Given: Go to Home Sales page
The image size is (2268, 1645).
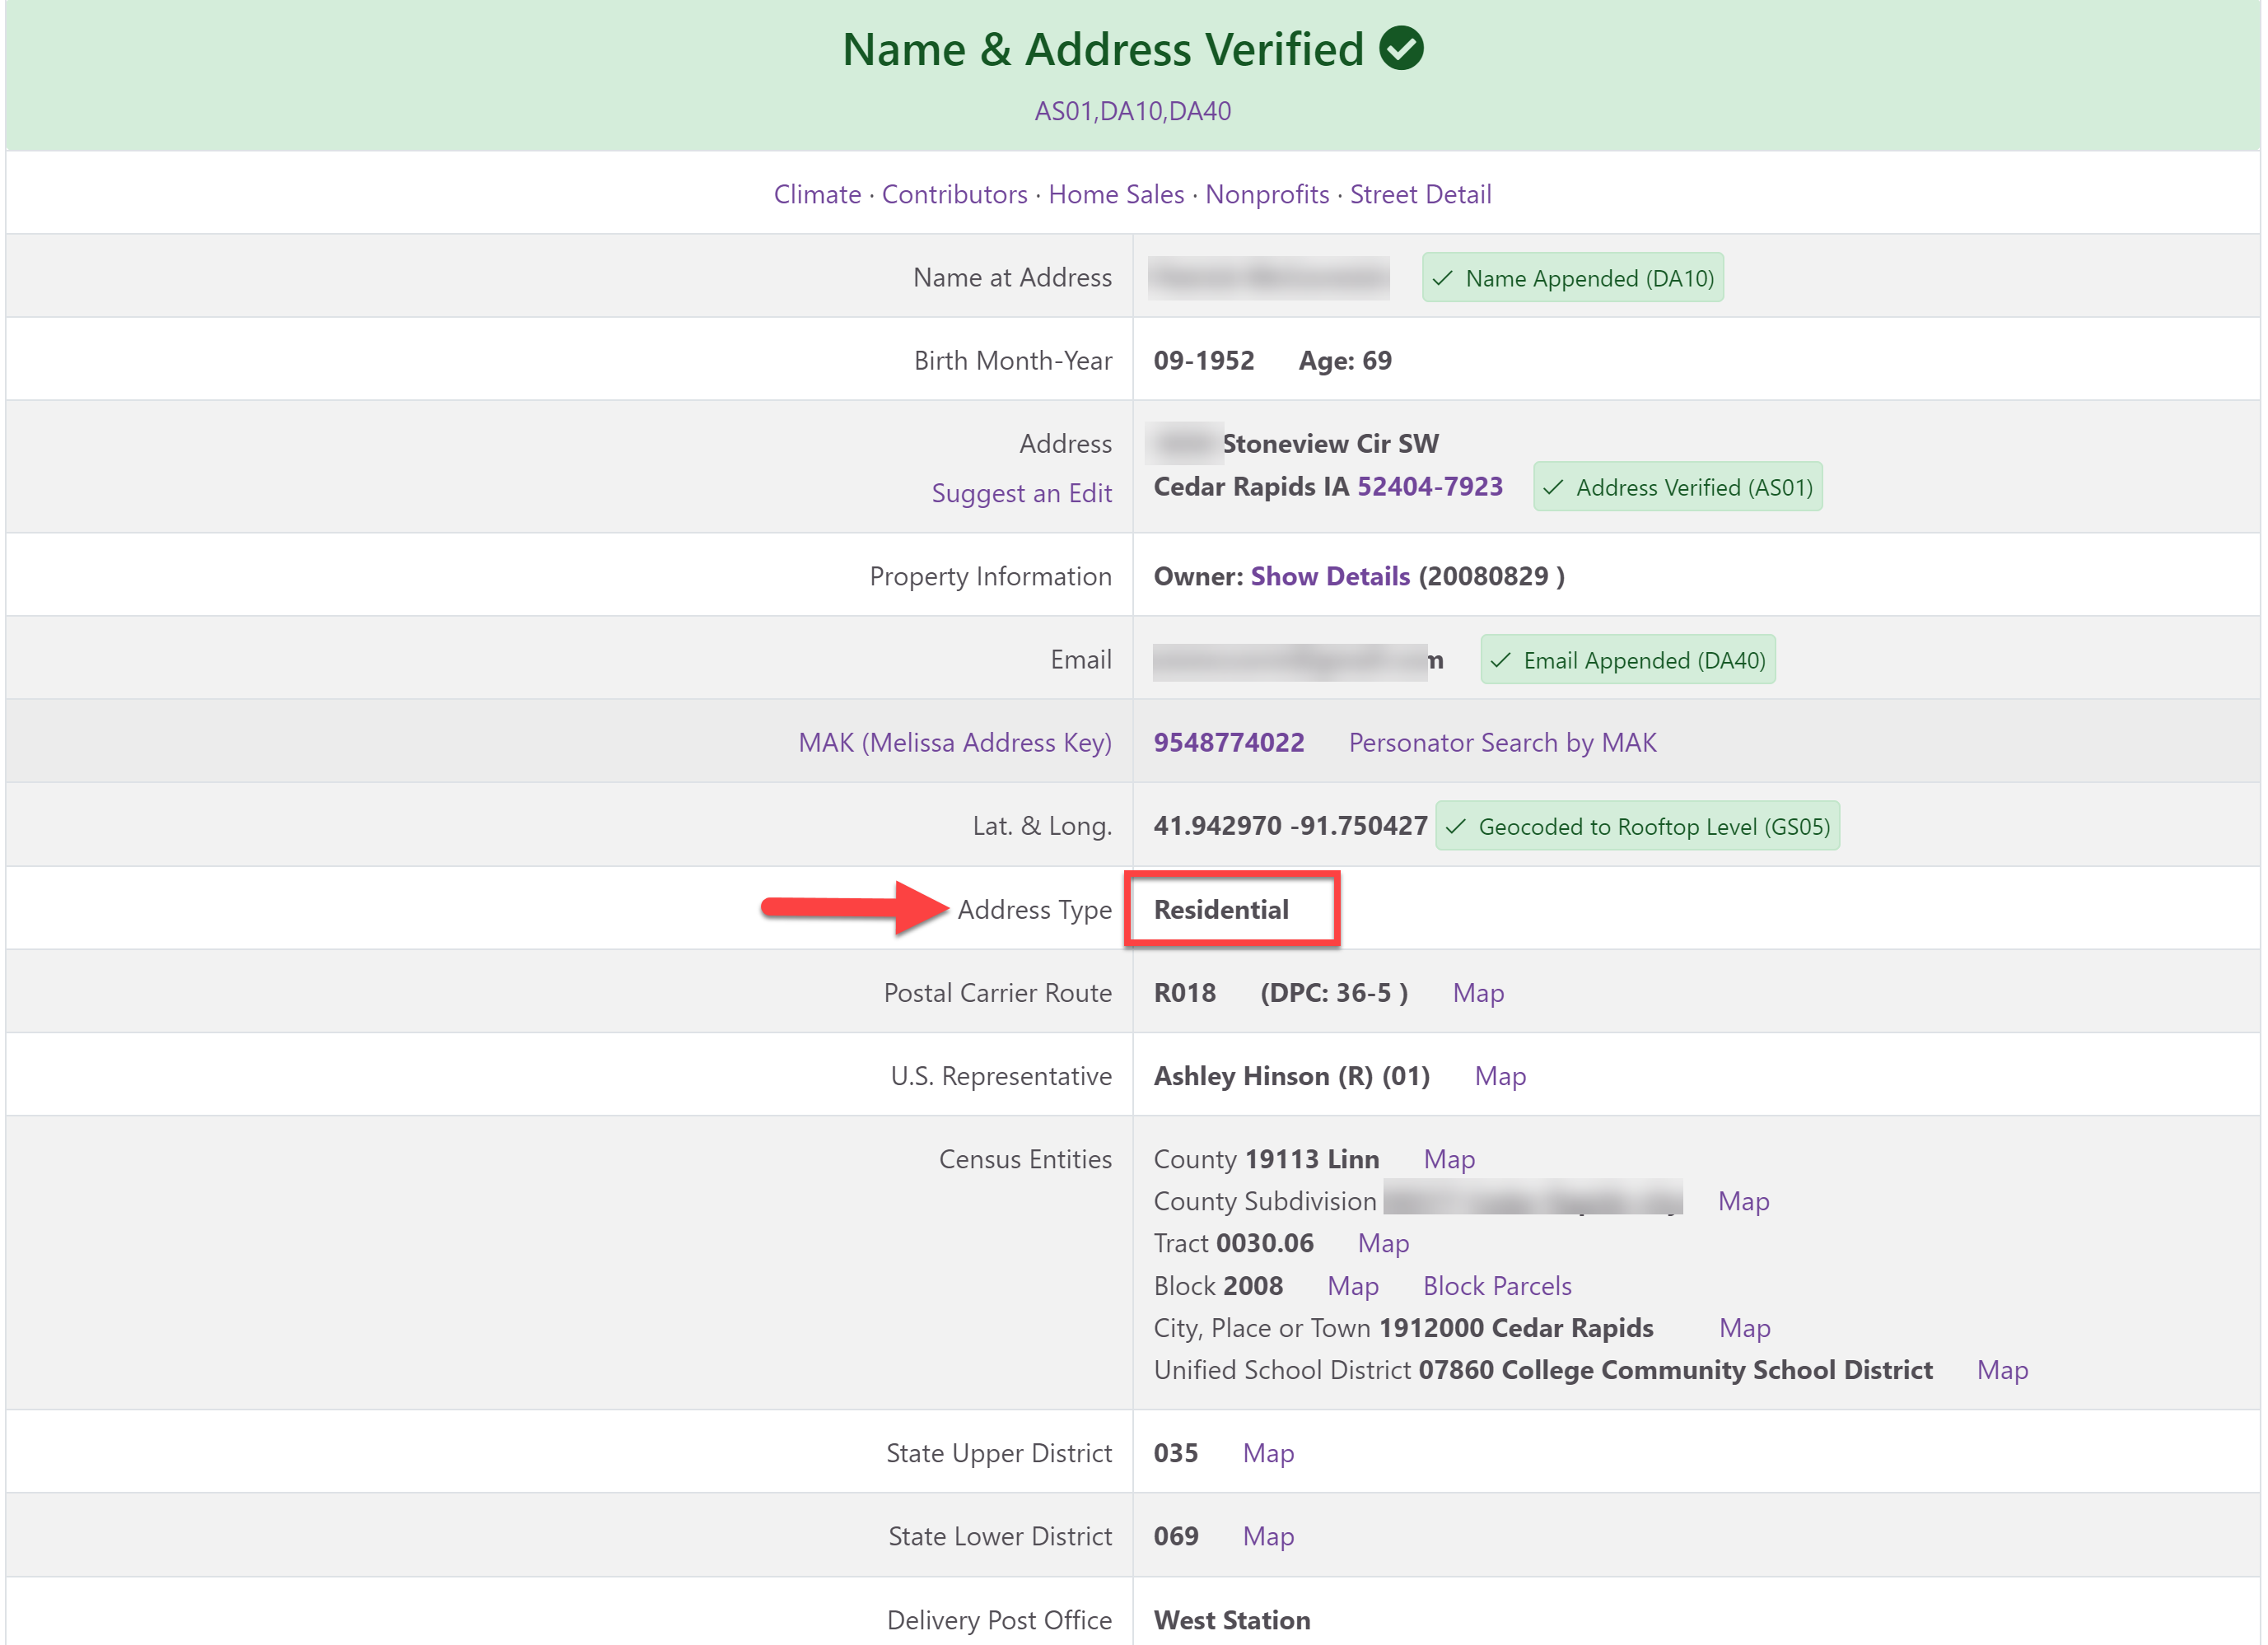Looking at the screenshot, I should (x=1116, y=194).
